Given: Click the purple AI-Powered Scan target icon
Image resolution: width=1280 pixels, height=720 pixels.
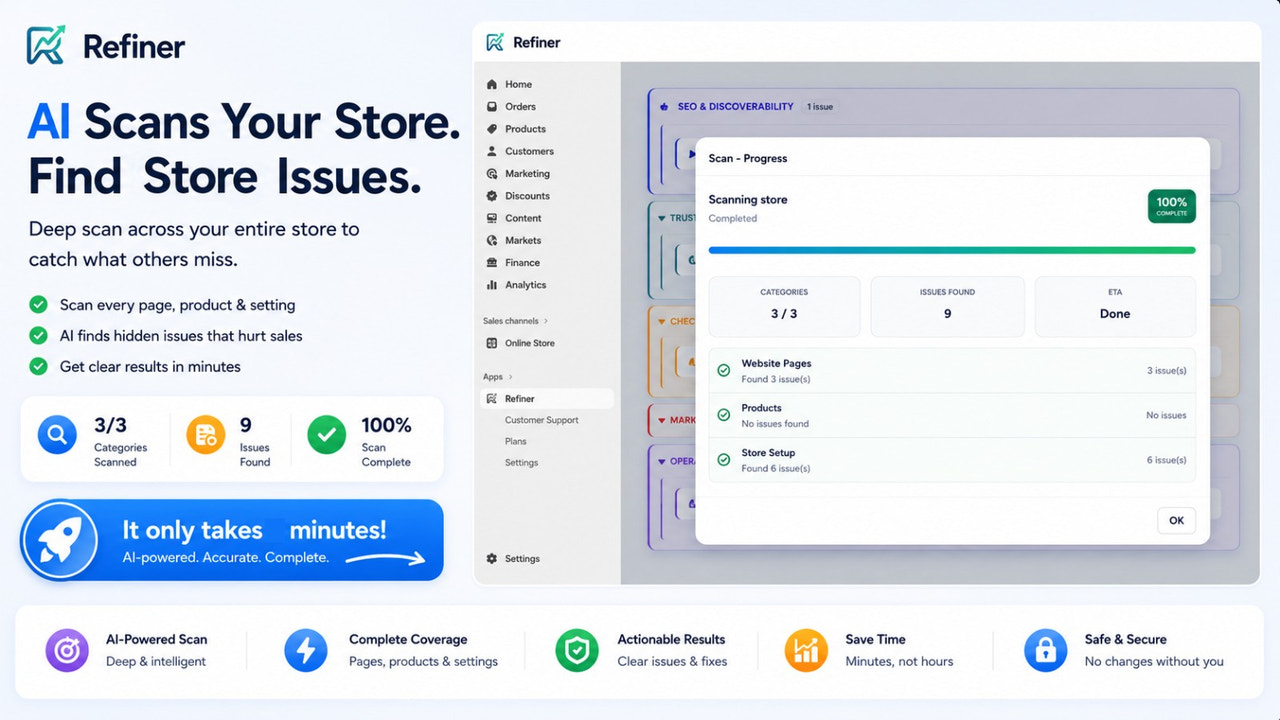Looking at the screenshot, I should tap(67, 651).
